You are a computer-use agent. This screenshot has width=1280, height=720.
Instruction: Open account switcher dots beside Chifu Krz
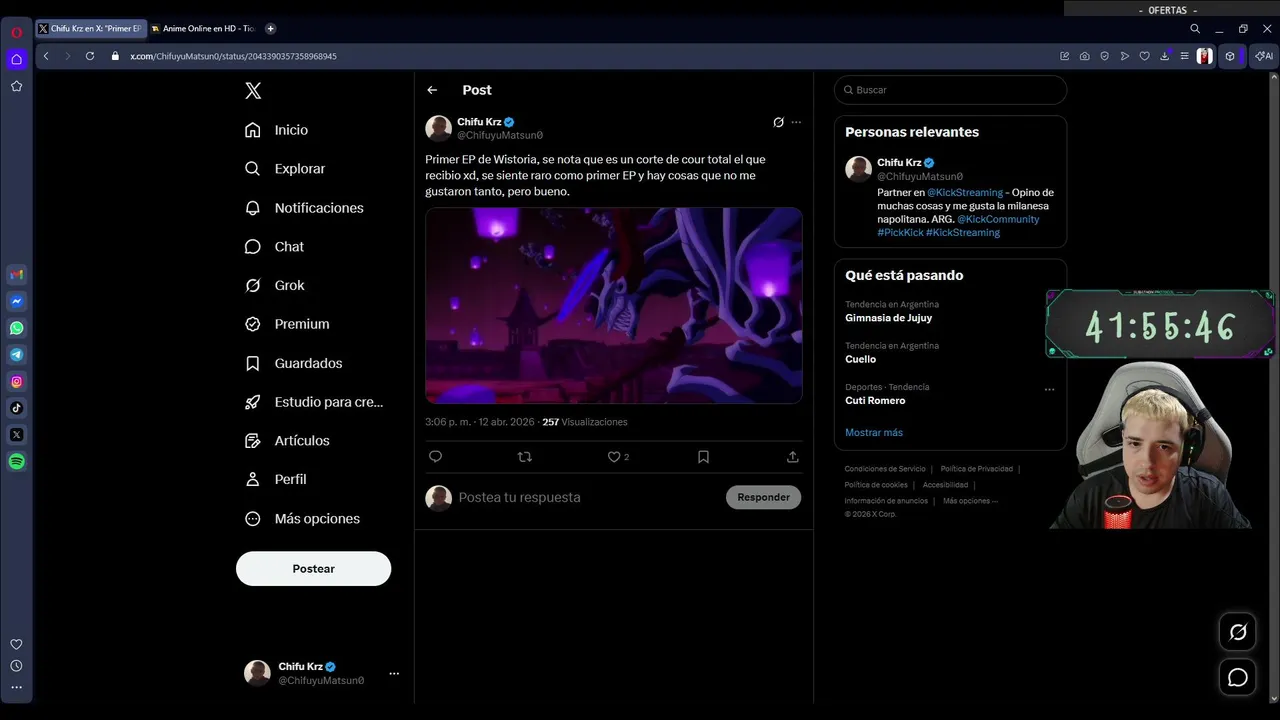(394, 673)
